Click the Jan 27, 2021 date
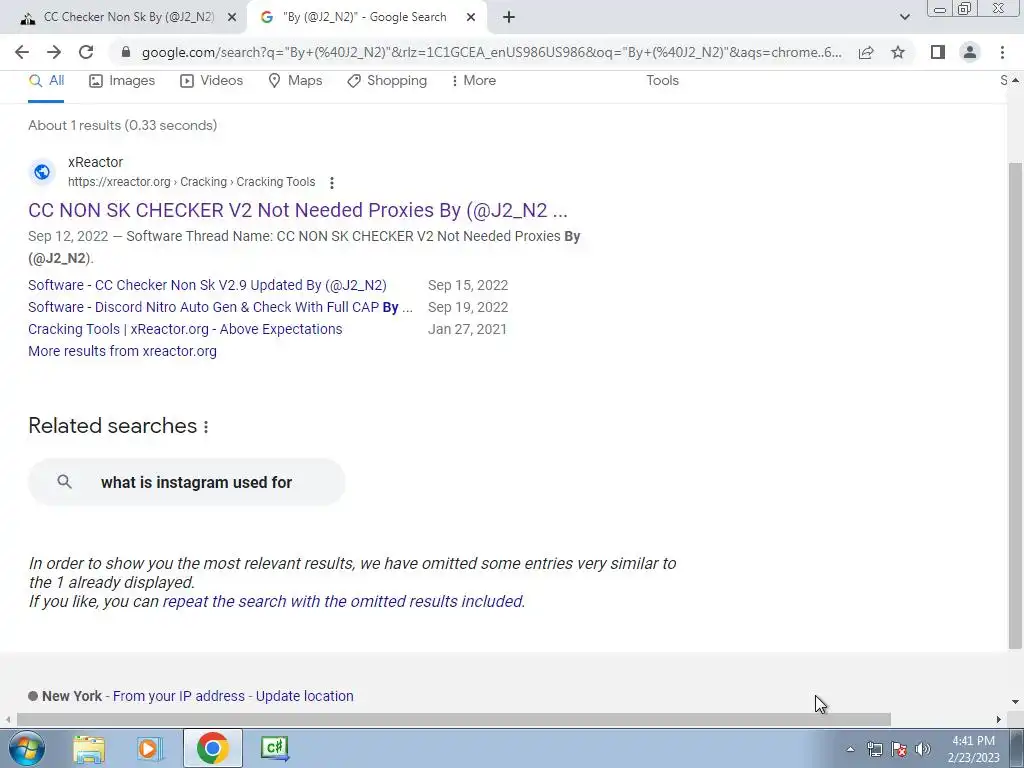 468,329
